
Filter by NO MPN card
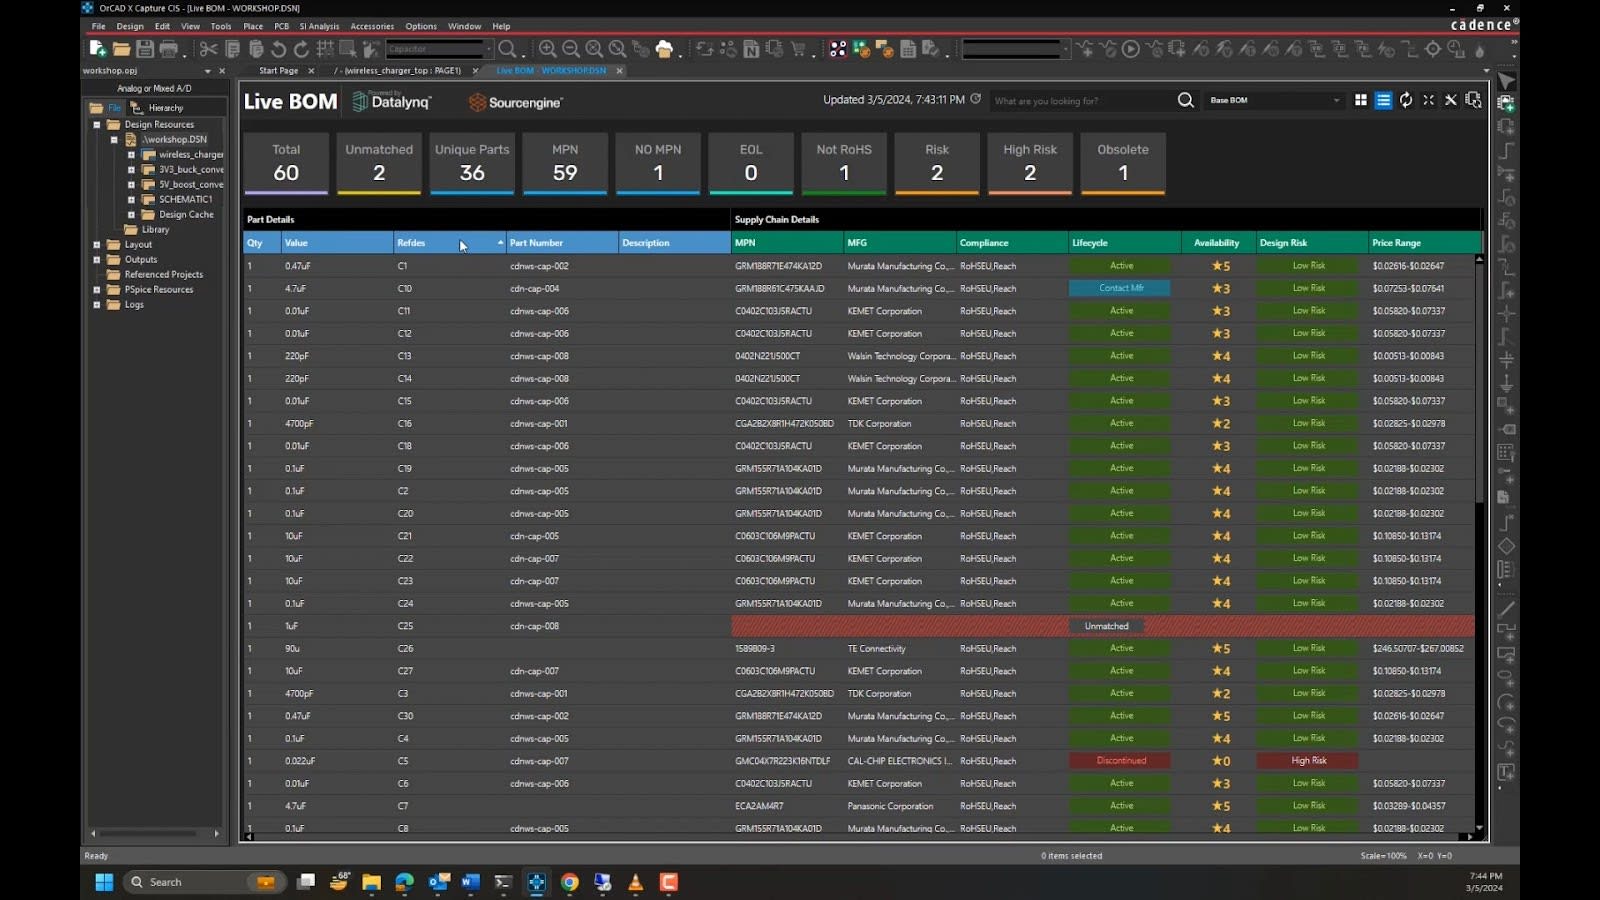[658, 163]
